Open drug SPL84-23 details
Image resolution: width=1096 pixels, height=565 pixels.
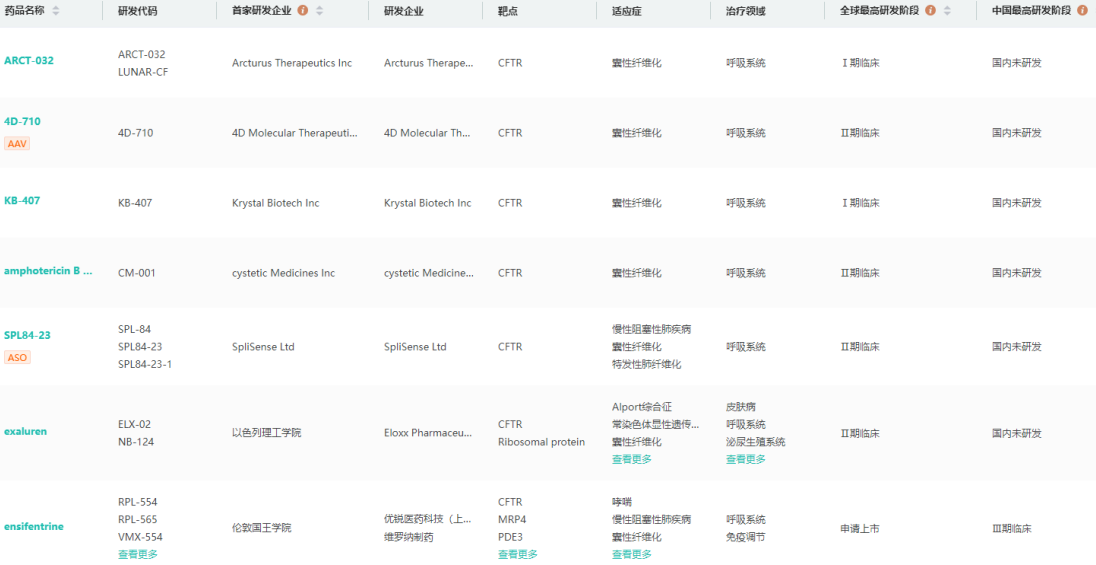click(x=27, y=335)
